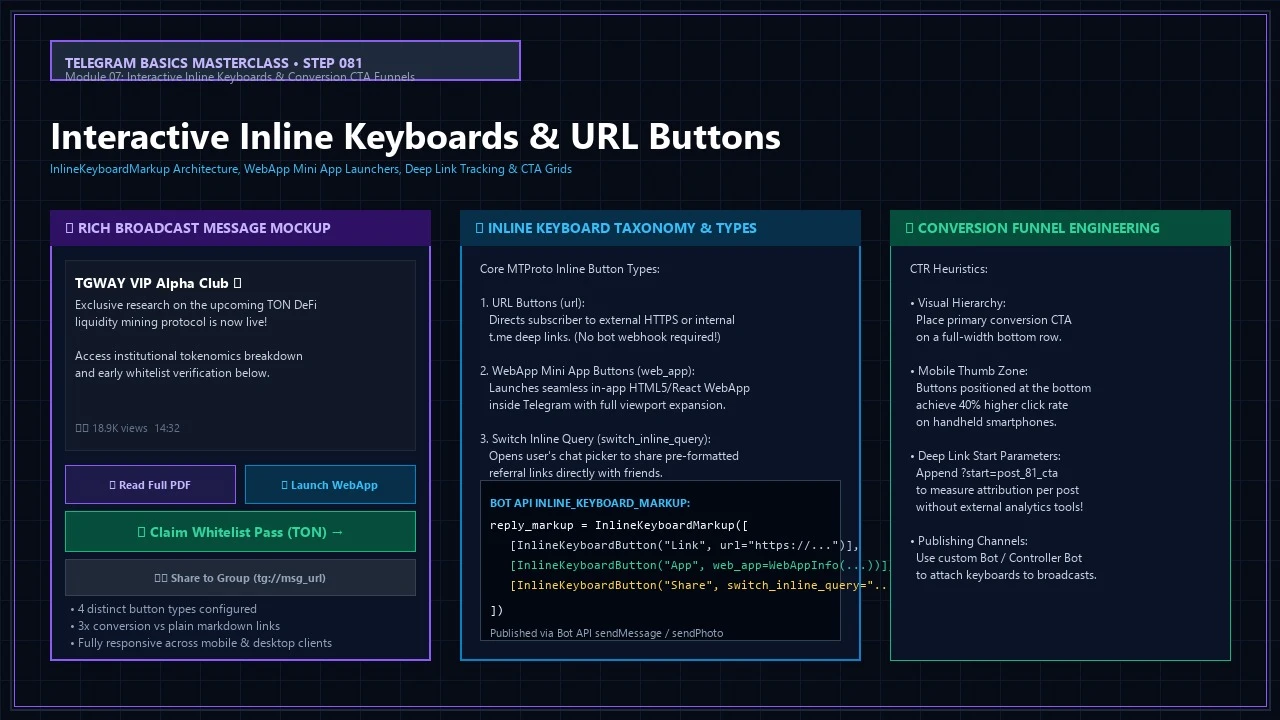The image size is (1280, 720).
Task: Click 'Use custom Bot / Controller Bot' line
Action: [x=999, y=558]
